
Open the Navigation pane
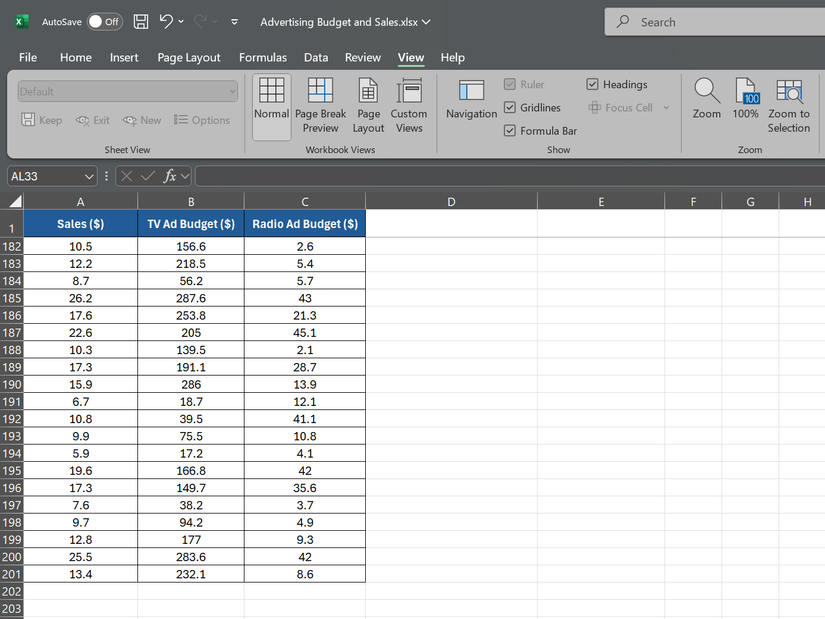(x=470, y=105)
